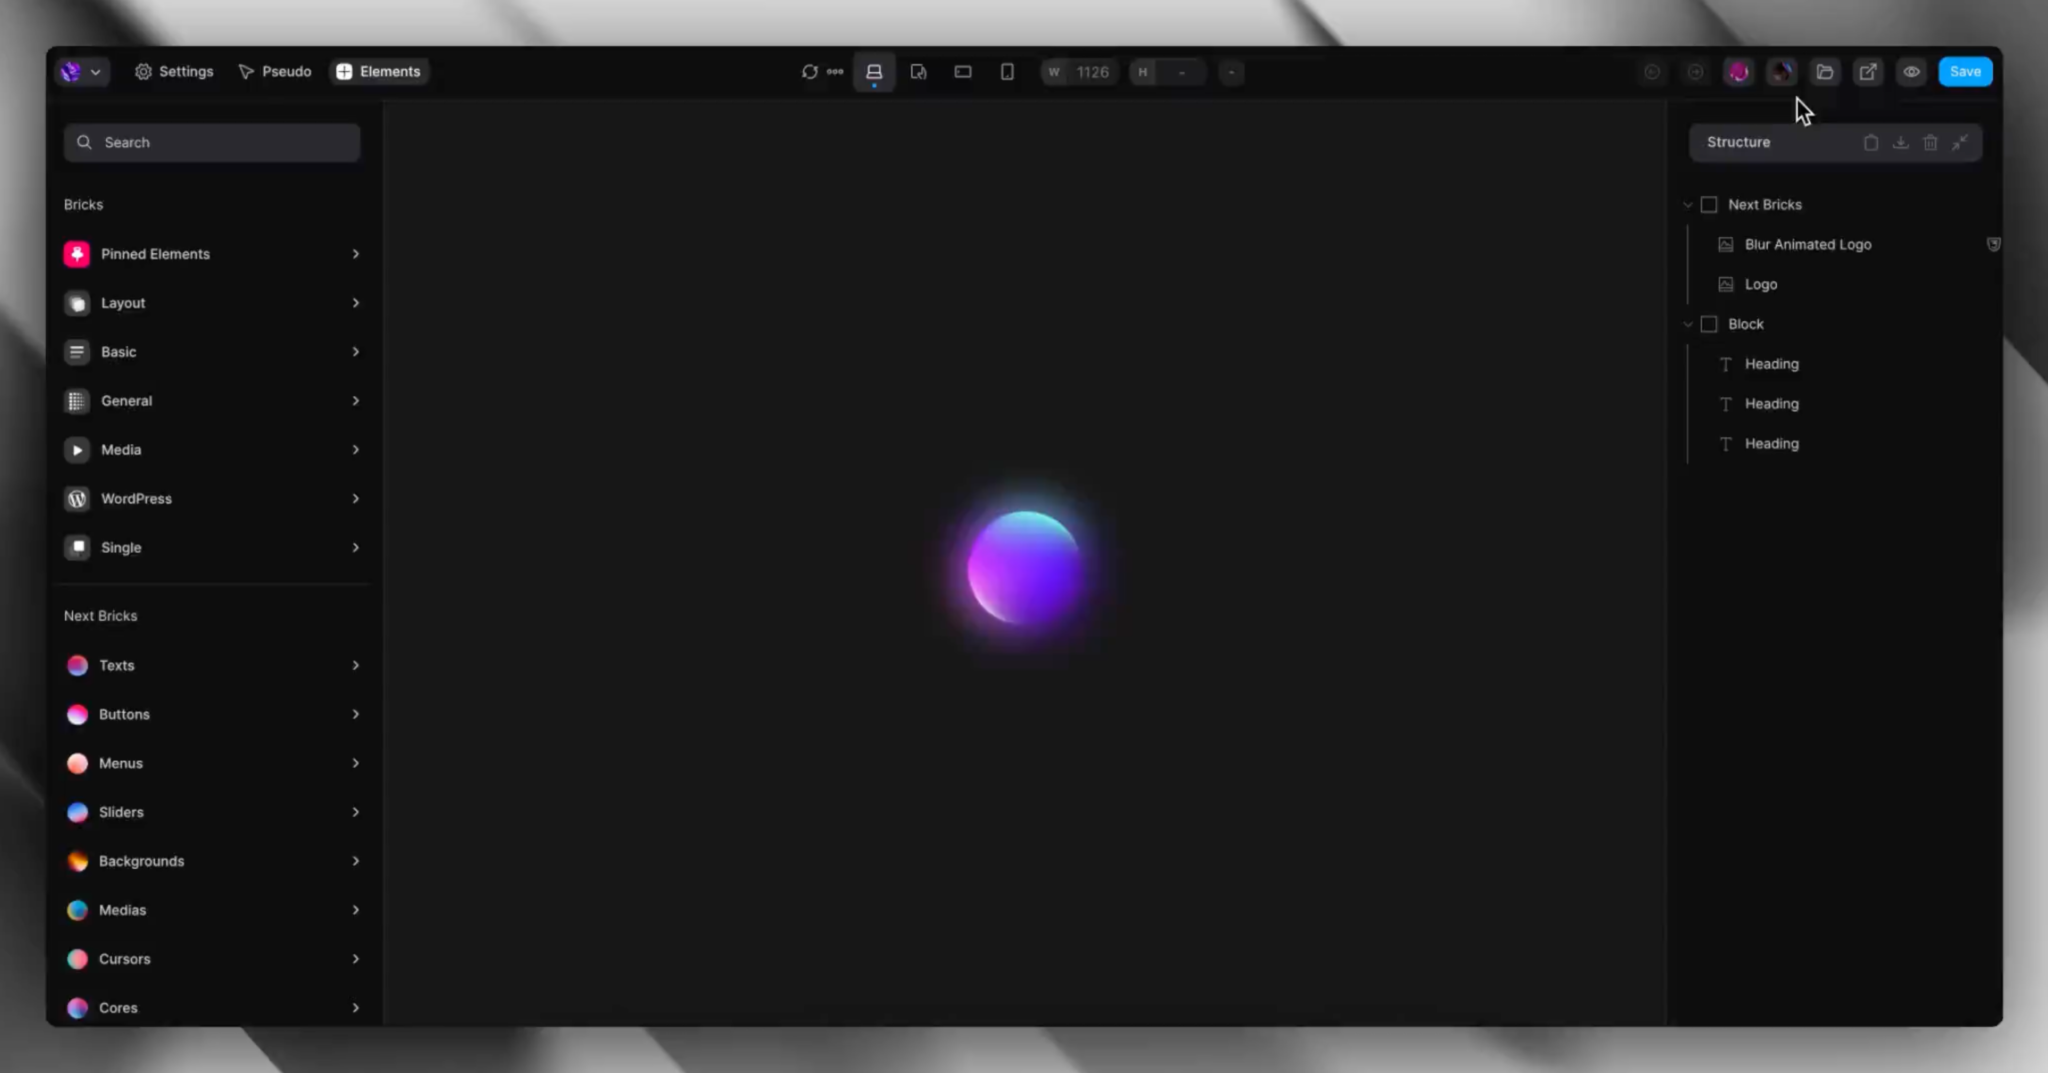
Task: Open the Cursors group
Action: tap(212, 959)
